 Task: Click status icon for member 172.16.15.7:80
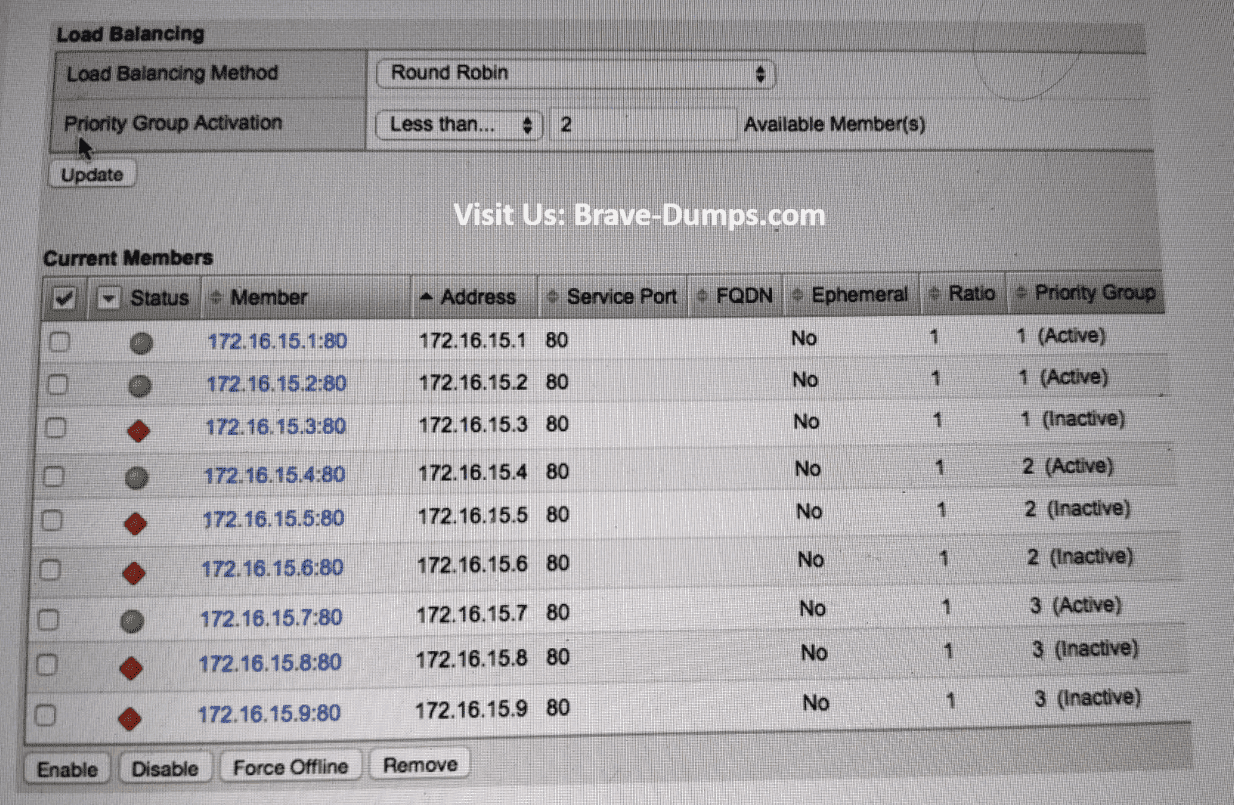click(x=134, y=620)
